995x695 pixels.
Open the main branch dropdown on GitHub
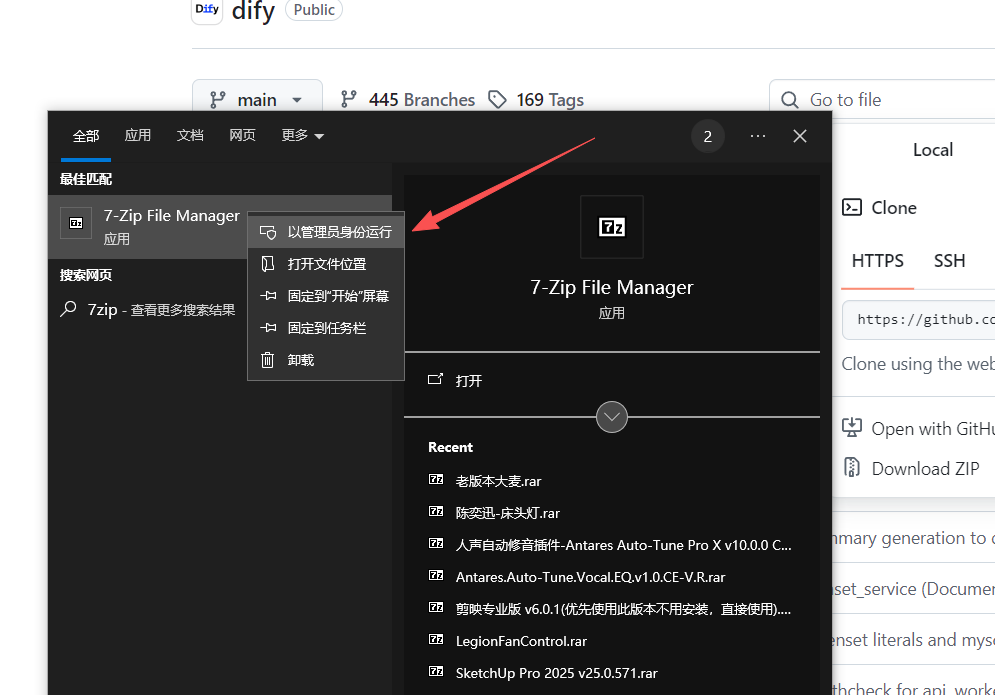coord(257,100)
